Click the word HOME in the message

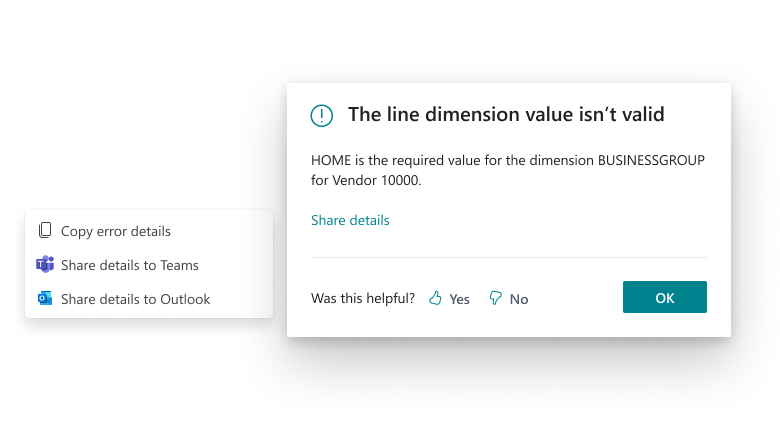(331, 161)
